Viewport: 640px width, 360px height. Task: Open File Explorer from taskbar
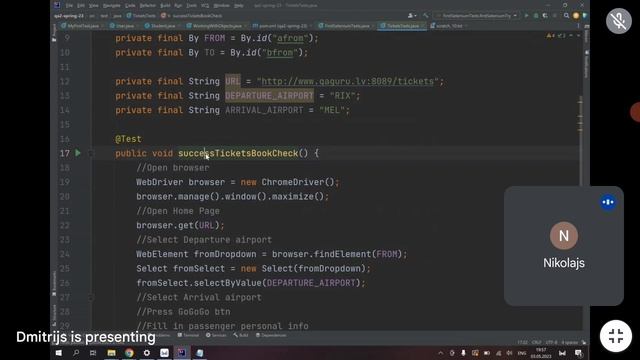pos(111,353)
